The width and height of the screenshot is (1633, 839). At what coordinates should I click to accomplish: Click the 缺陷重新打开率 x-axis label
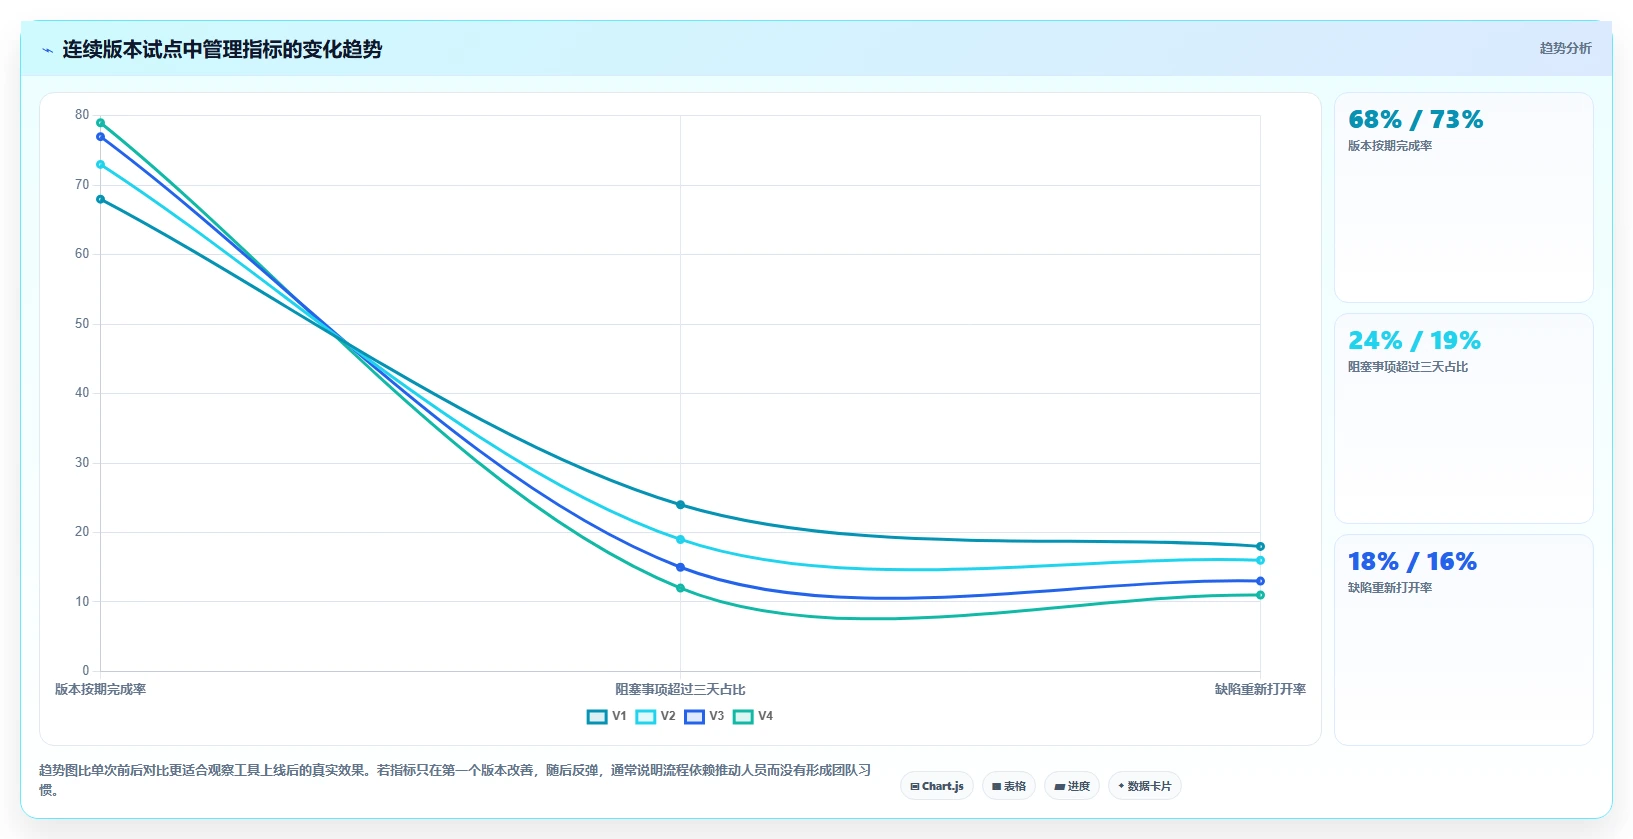(1260, 689)
